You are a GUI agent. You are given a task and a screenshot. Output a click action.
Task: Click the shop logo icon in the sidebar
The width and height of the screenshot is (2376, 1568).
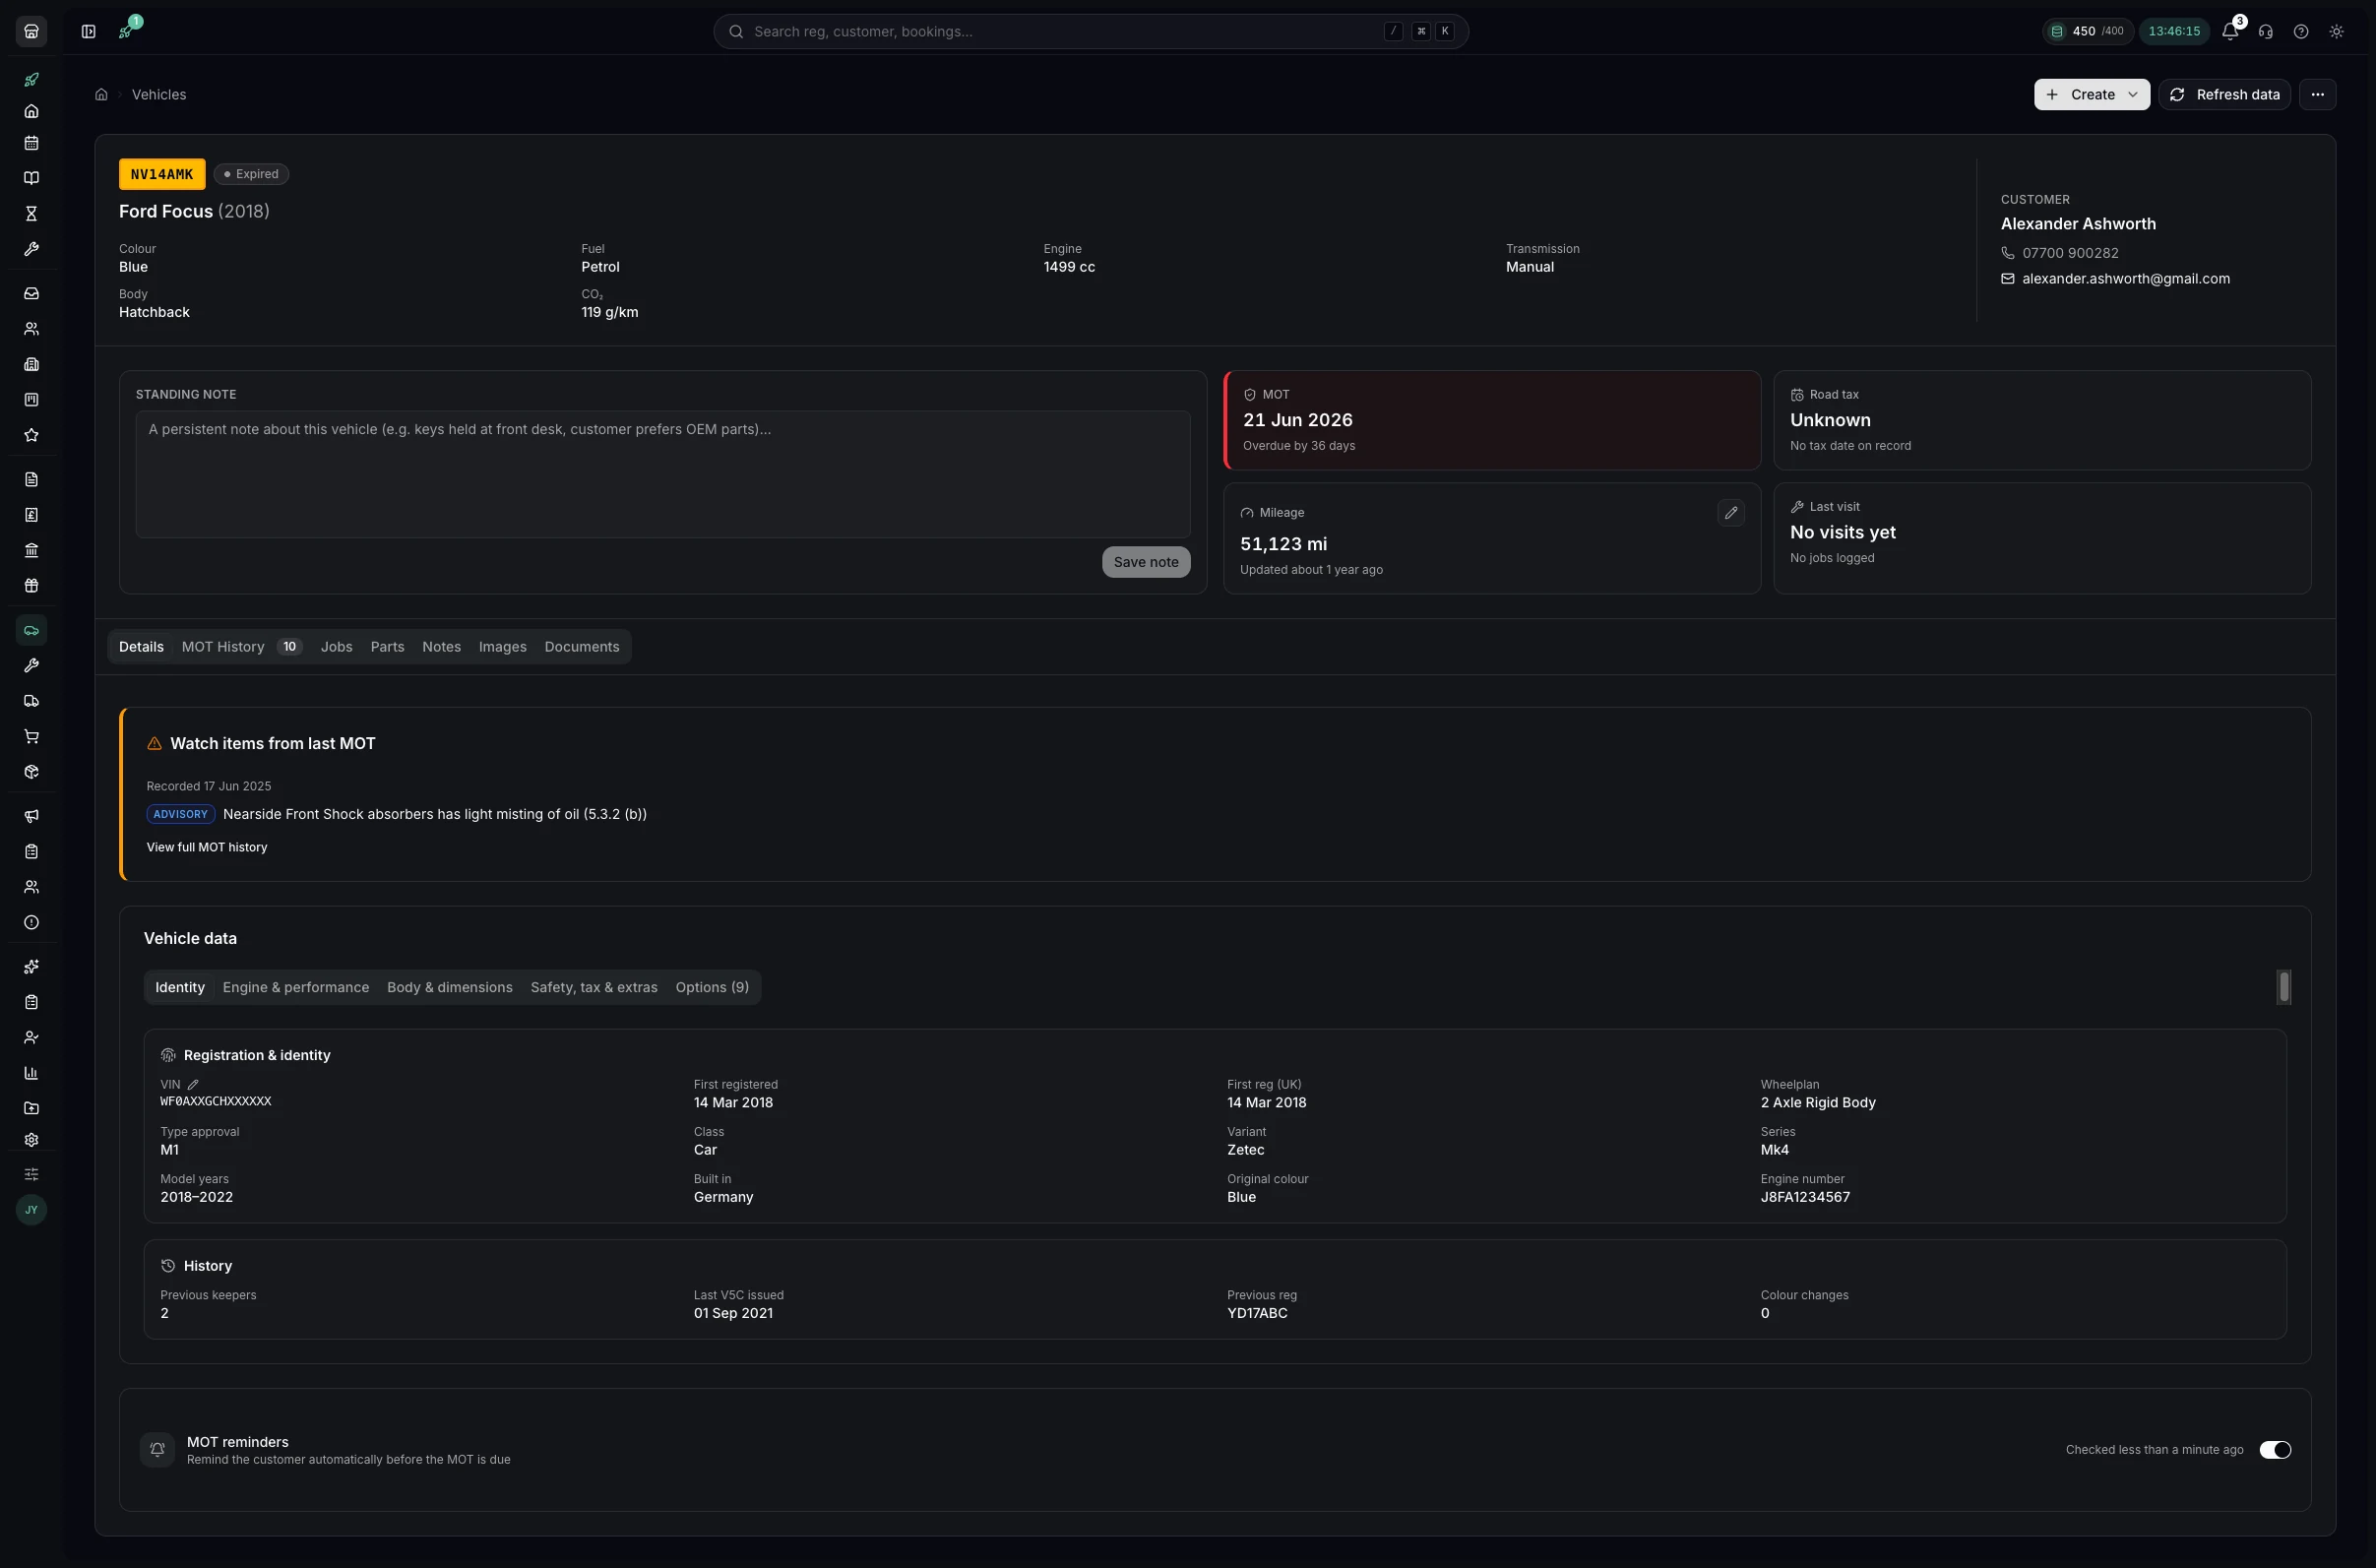[x=31, y=31]
